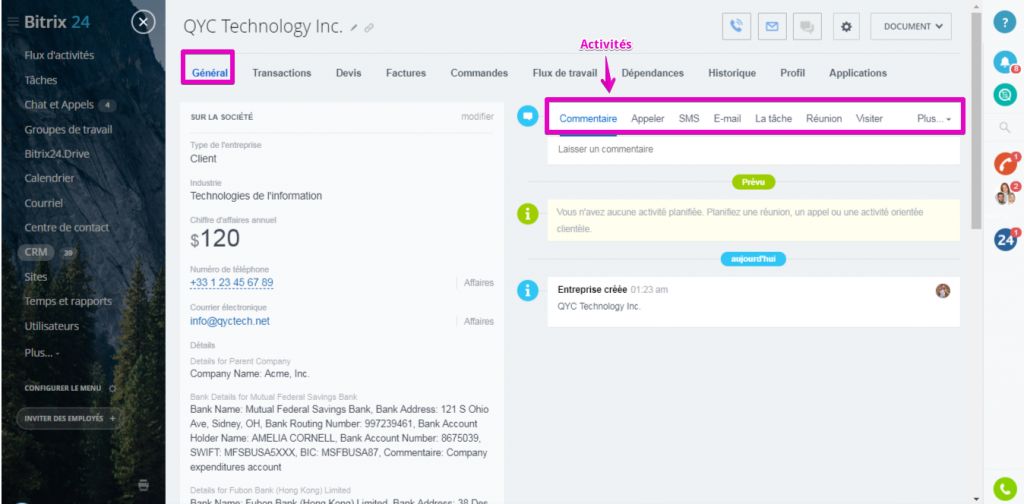Screen dimensions: 1024x504
Task: Click the phone call icon button in header
Action: pos(736,27)
